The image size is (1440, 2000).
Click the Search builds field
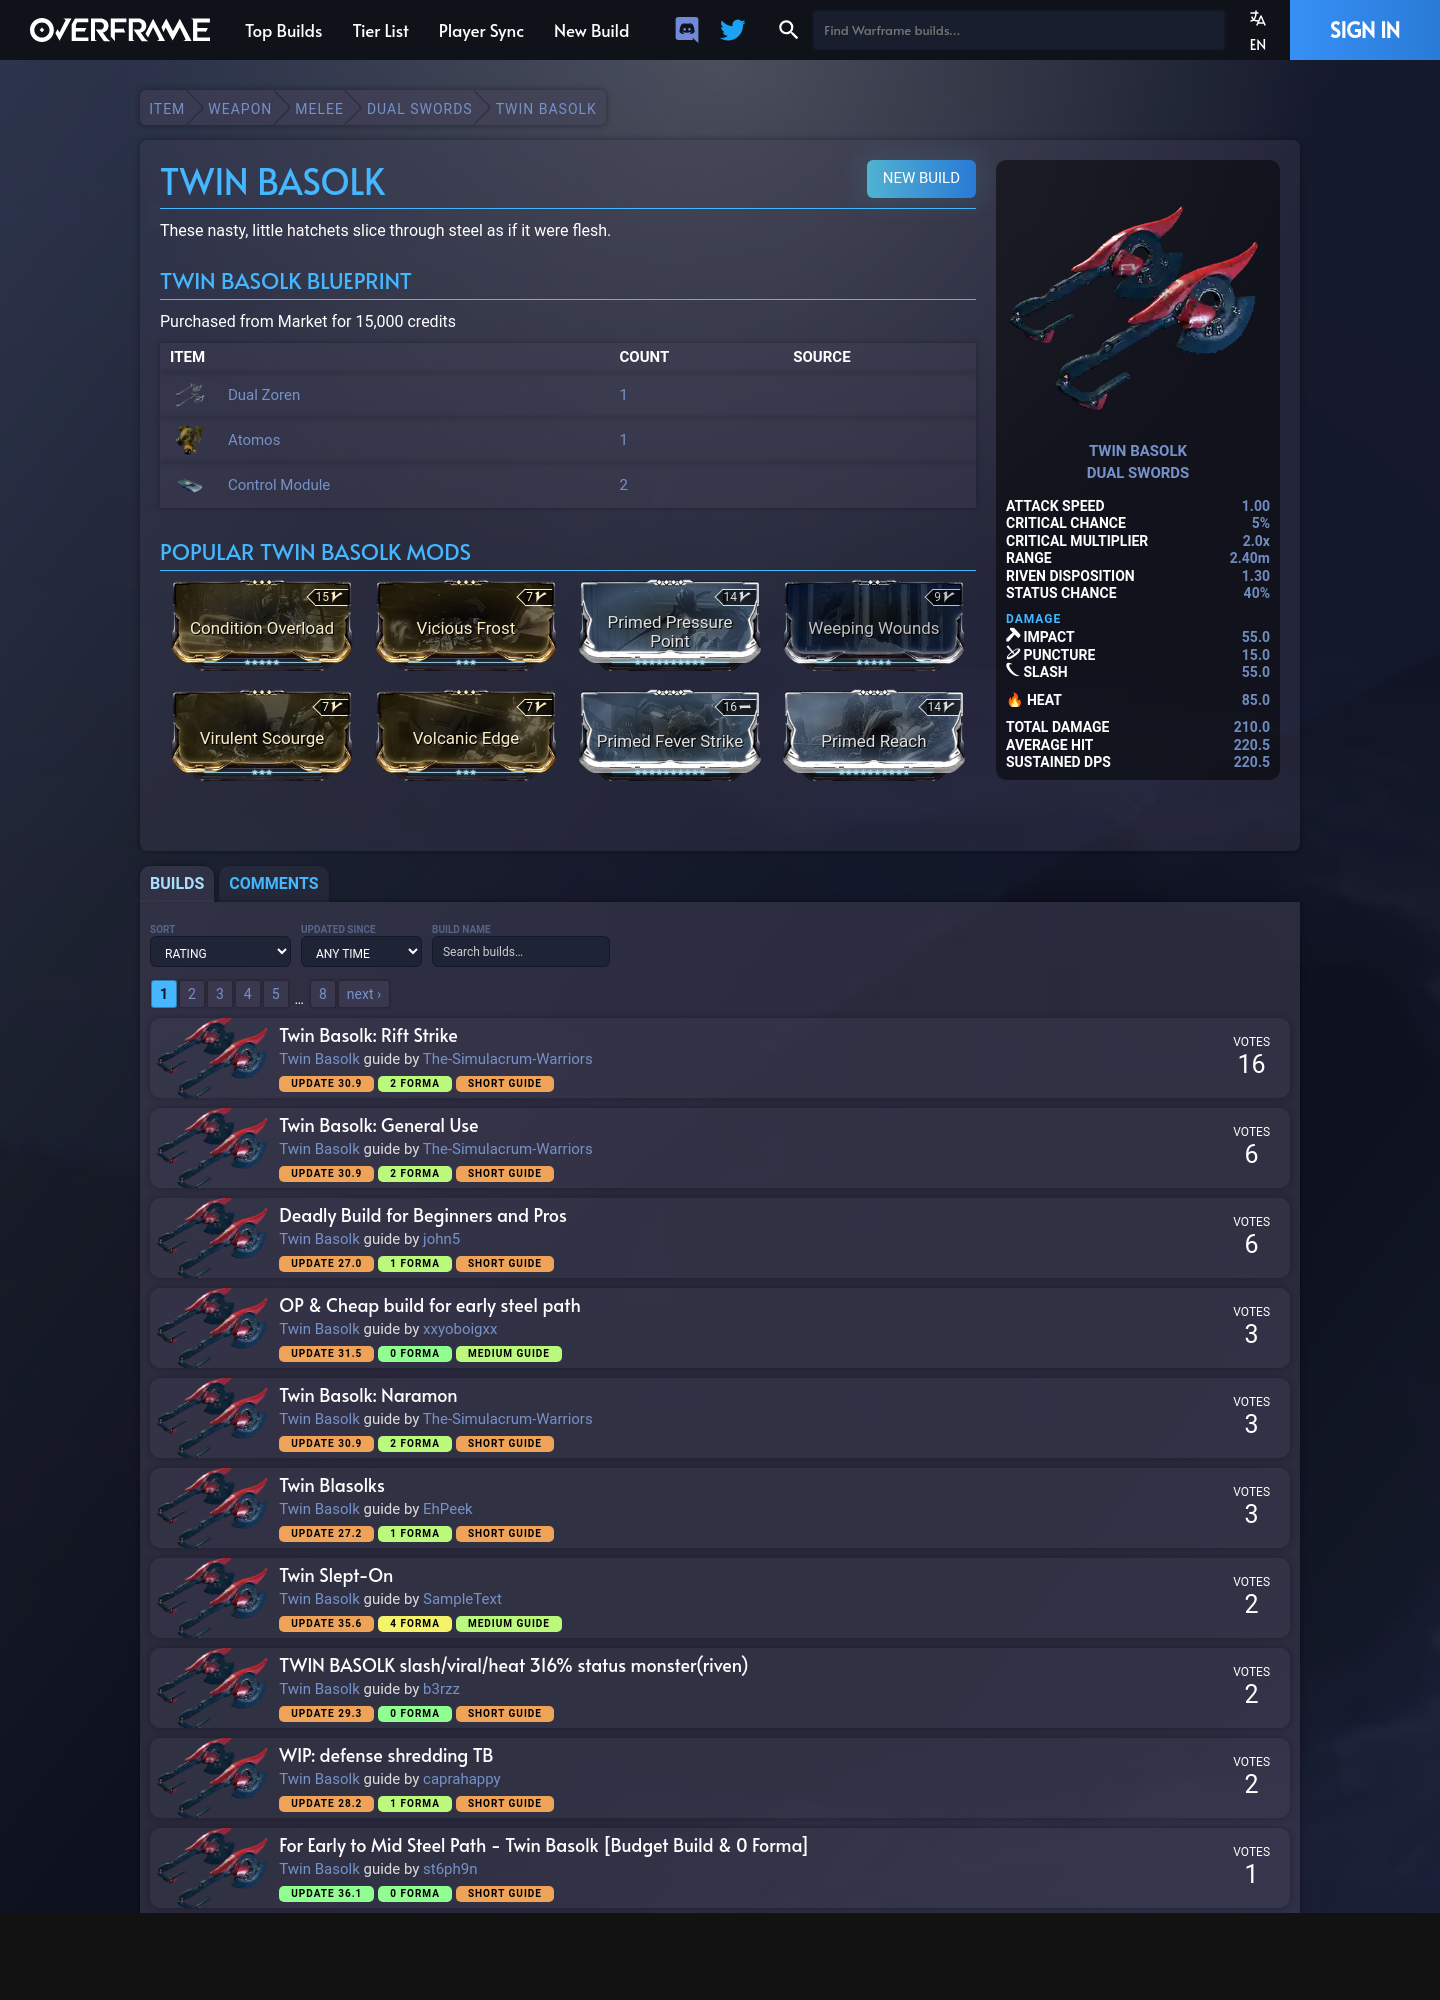click(520, 952)
